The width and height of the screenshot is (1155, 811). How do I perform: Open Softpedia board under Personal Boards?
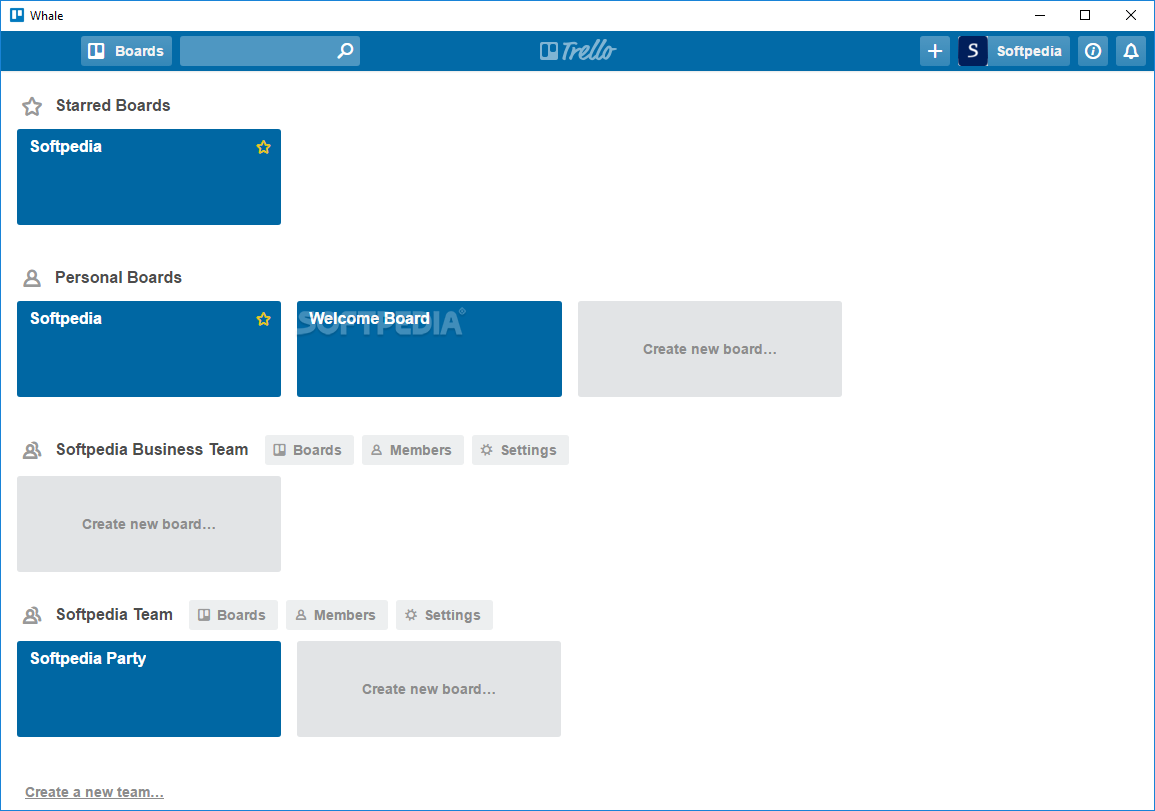pyautogui.click(x=149, y=349)
